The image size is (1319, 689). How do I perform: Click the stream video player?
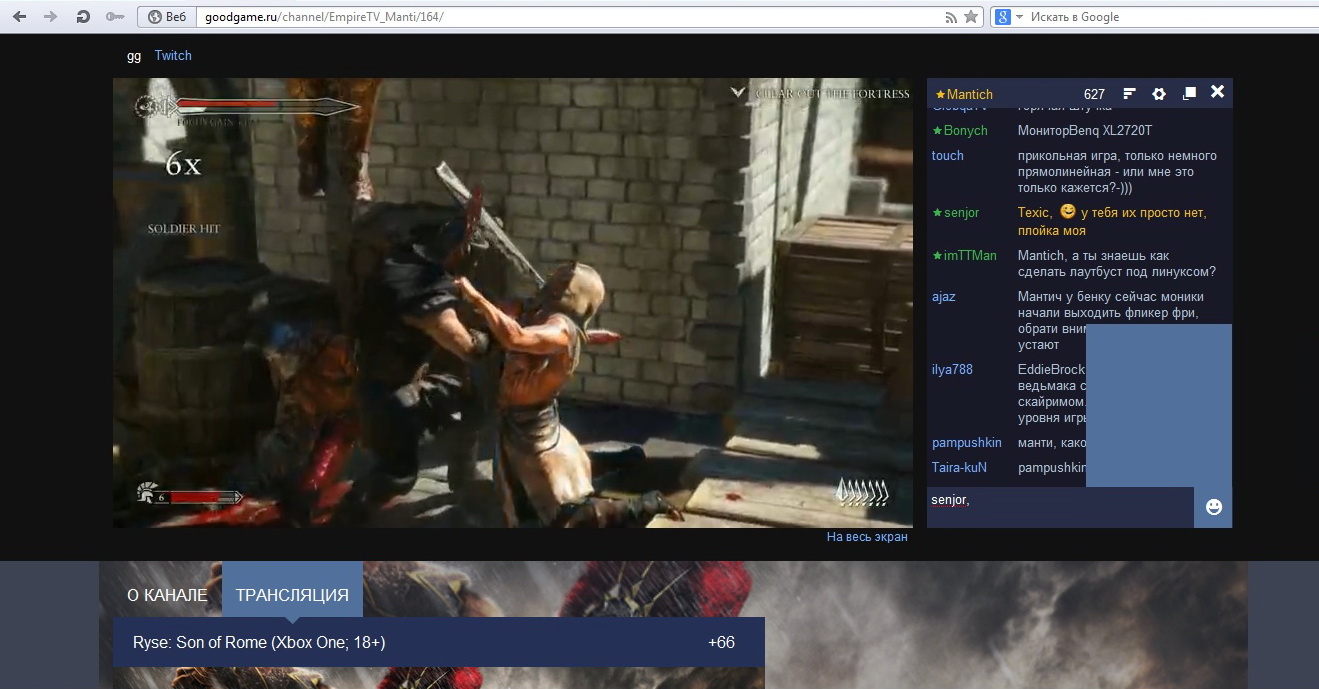tap(513, 303)
